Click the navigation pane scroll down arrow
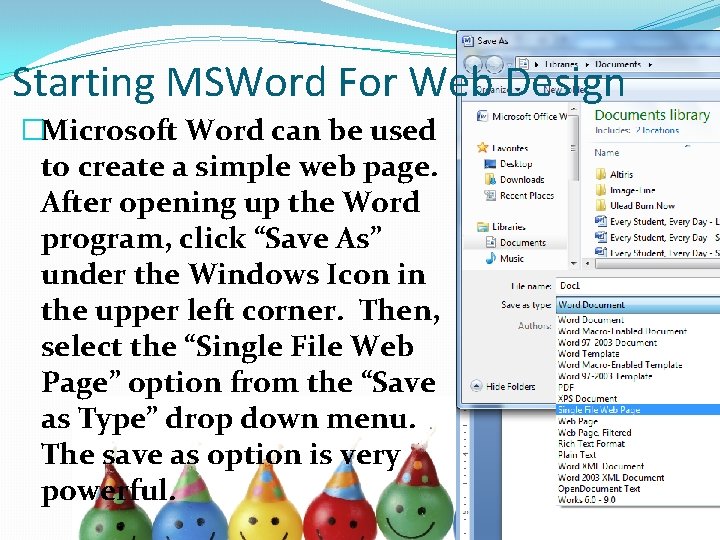Image resolution: width=720 pixels, height=540 pixels. click(574, 264)
